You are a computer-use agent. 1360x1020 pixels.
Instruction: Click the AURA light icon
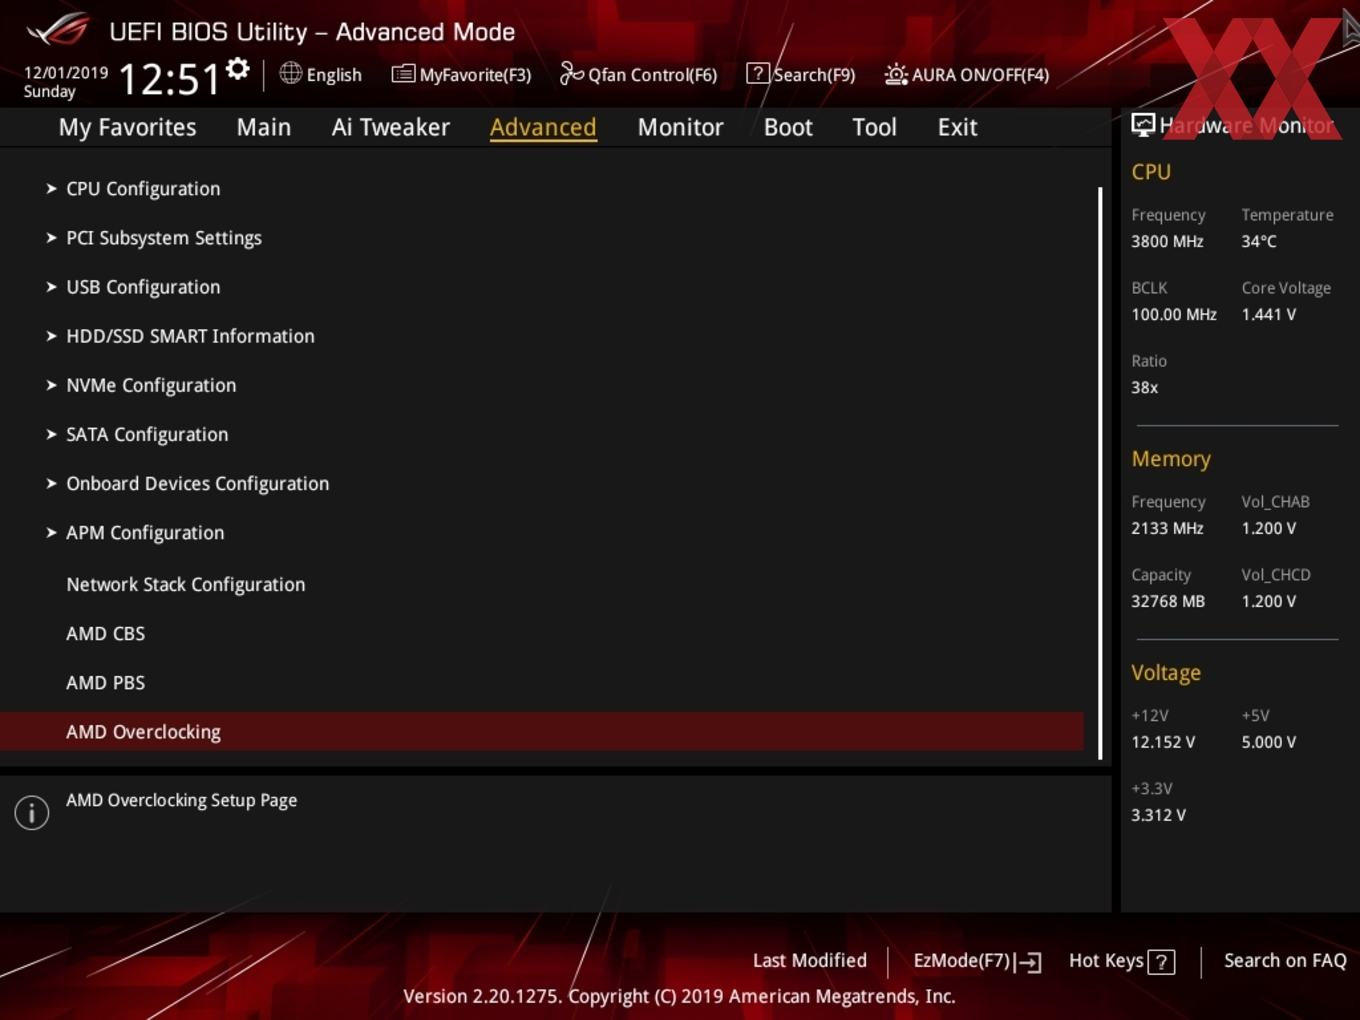point(896,74)
